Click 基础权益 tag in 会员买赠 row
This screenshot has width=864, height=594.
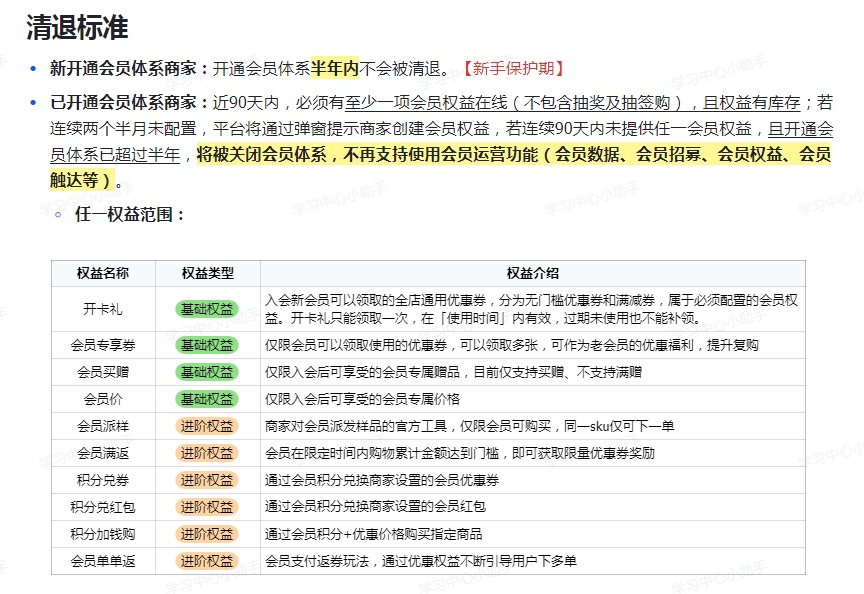click(x=207, y=372)
